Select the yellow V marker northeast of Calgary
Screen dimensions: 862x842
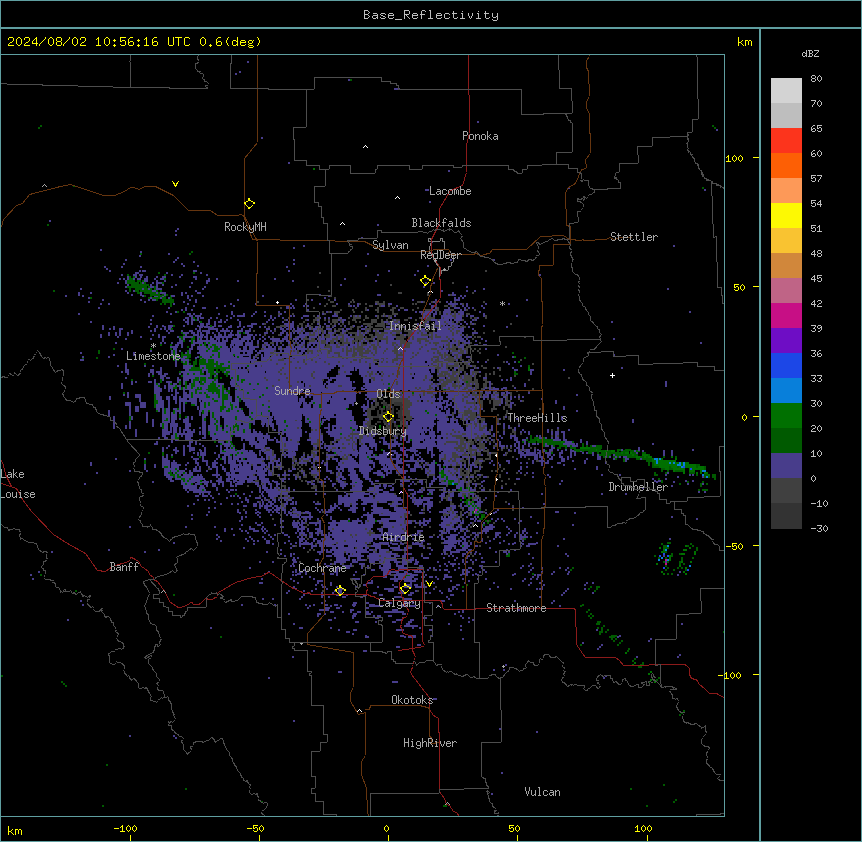point(429,584)
